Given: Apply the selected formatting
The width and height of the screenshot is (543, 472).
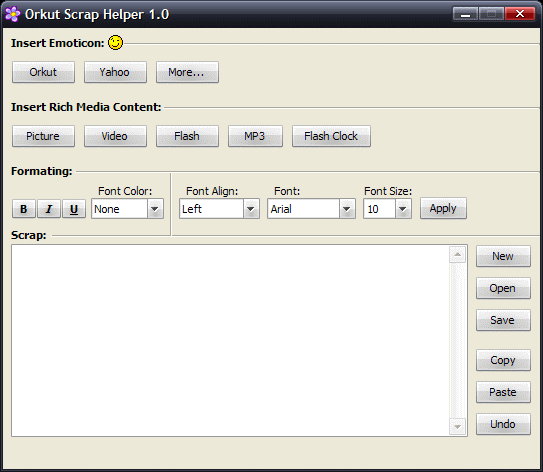Looking at the screenshot, I should tap(443, 208).
